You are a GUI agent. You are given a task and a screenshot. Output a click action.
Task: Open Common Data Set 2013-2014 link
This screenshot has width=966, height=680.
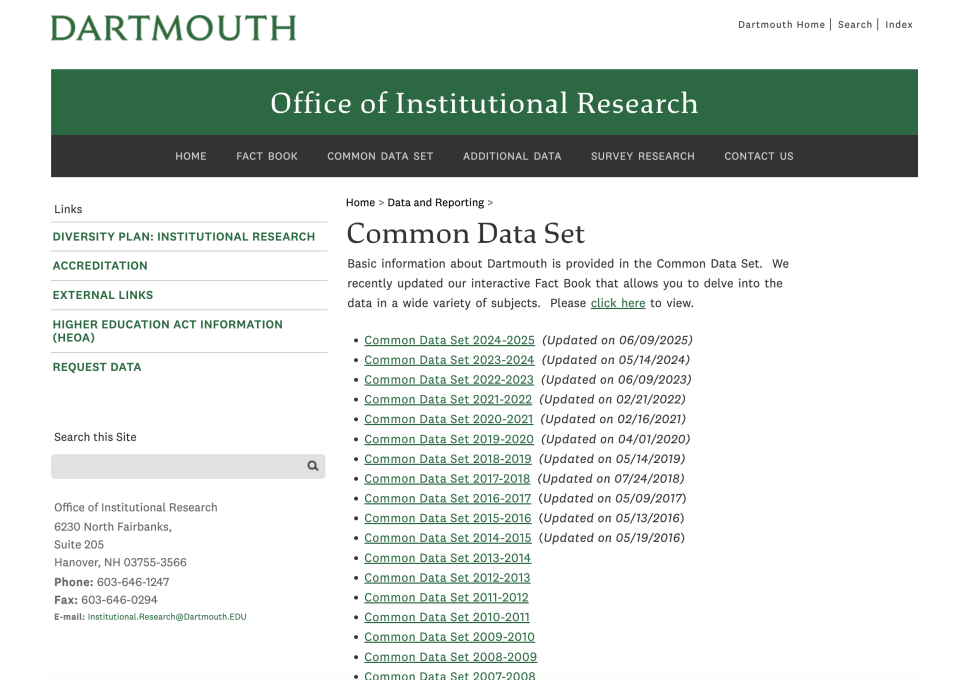[447, 558]
